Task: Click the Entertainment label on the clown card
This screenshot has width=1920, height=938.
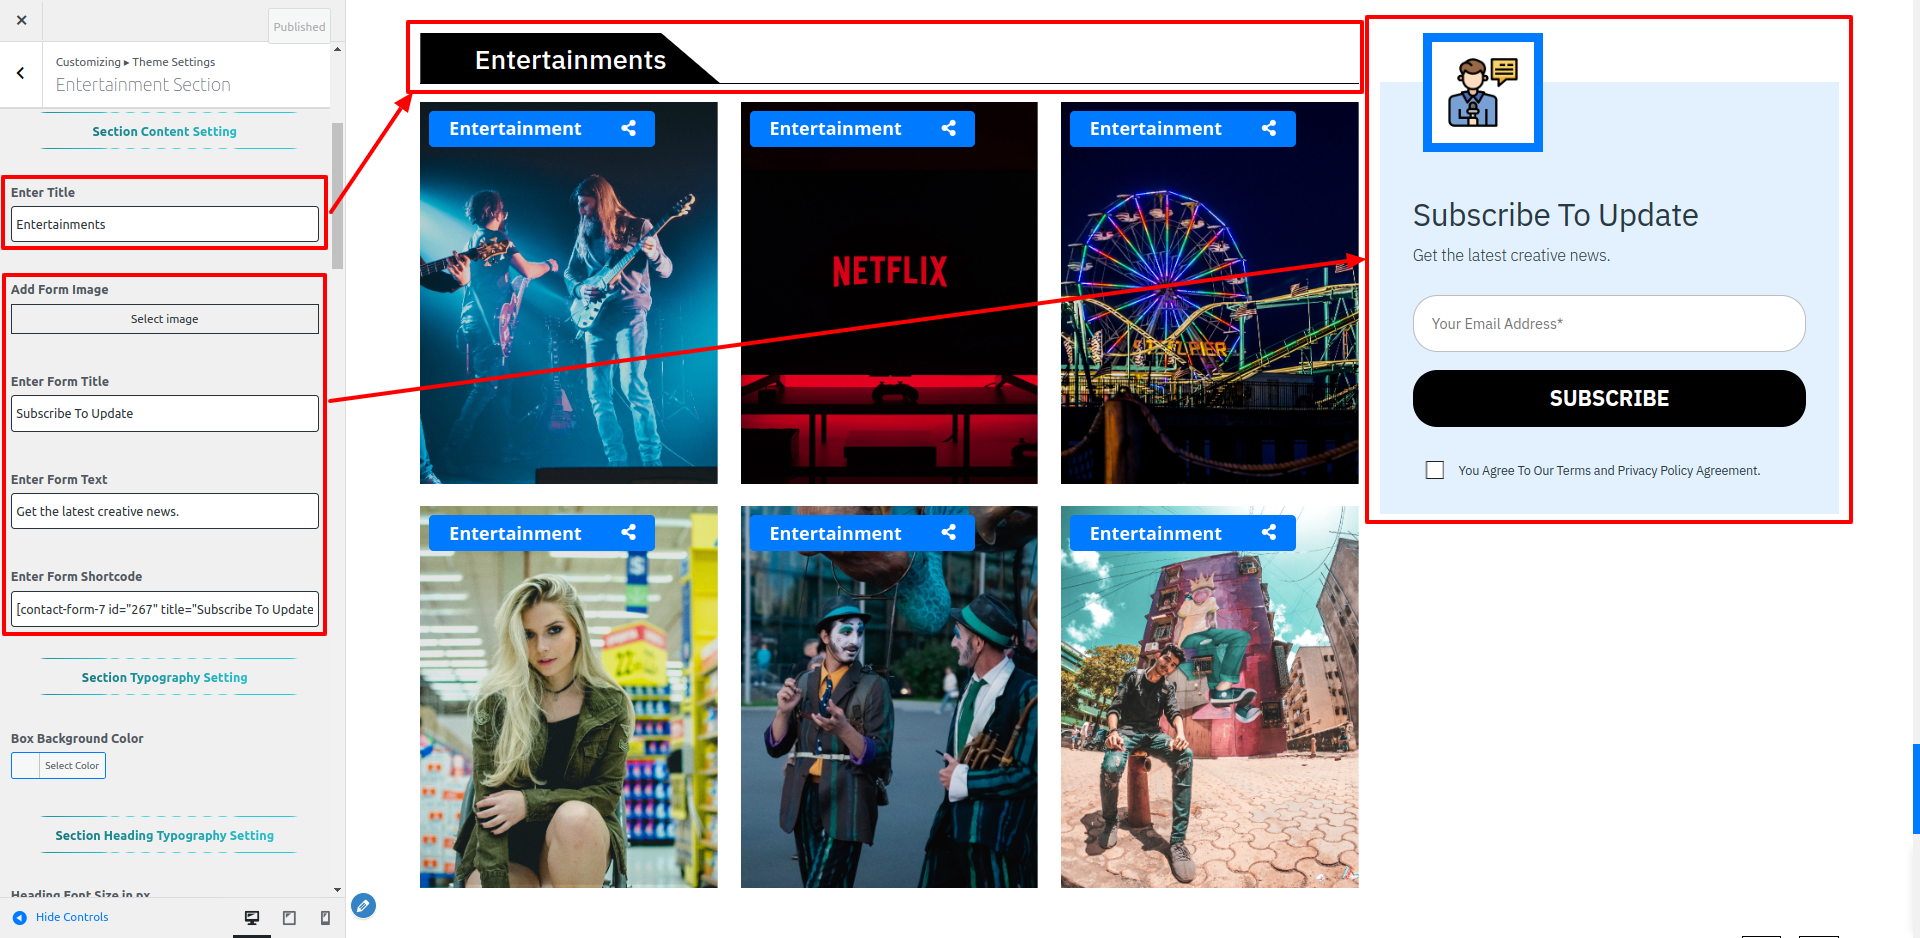Action: click(x=835, y=534)
